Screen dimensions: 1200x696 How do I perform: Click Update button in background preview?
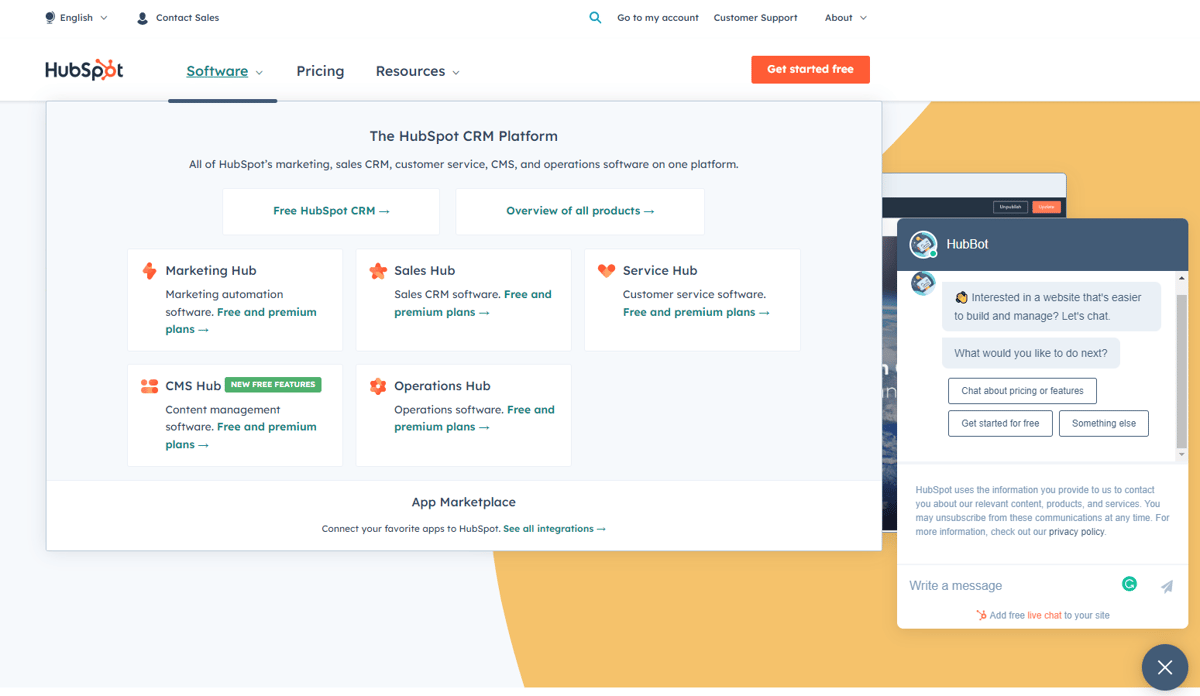click(1046, 207)
